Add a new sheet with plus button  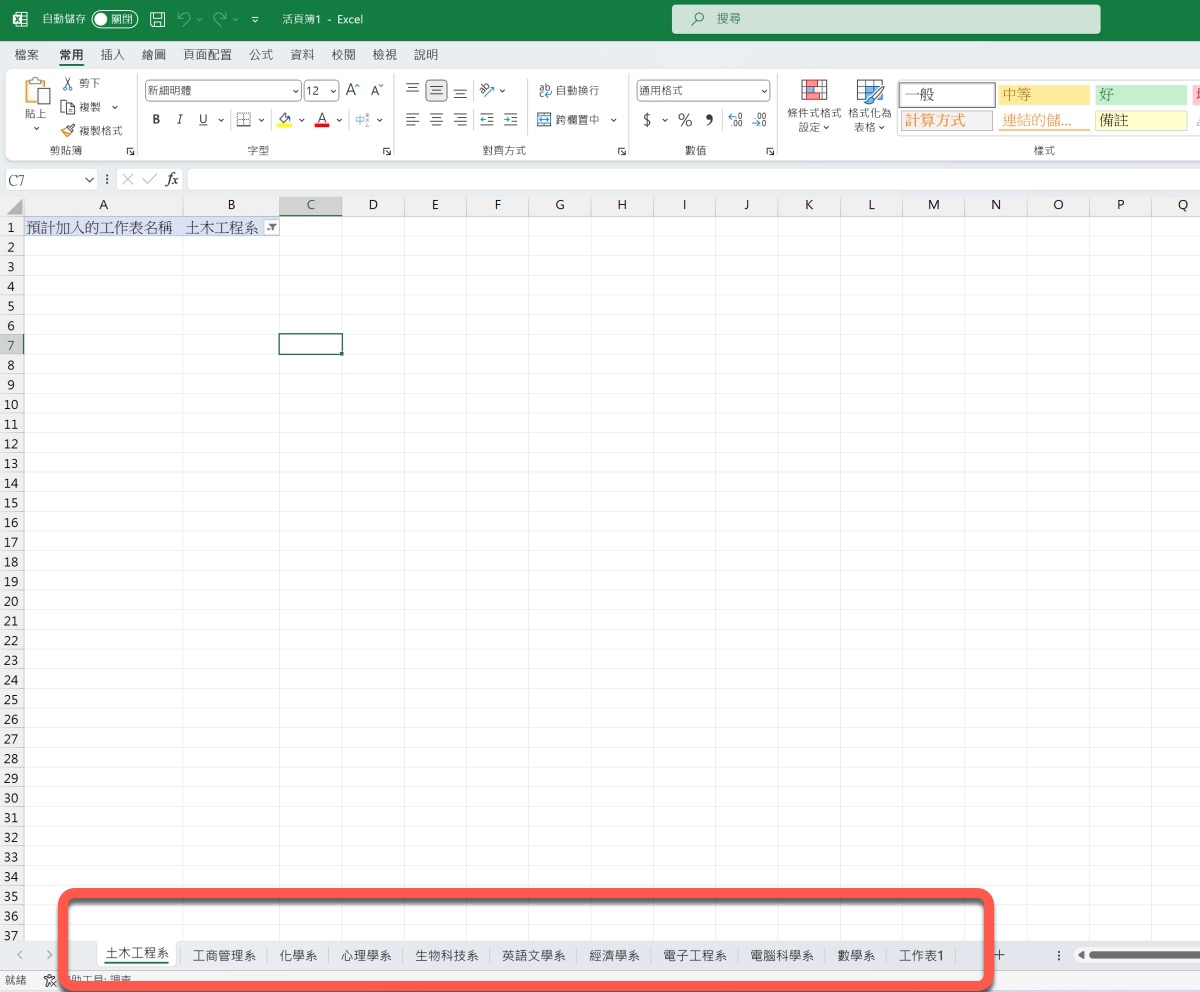[998, 955]
